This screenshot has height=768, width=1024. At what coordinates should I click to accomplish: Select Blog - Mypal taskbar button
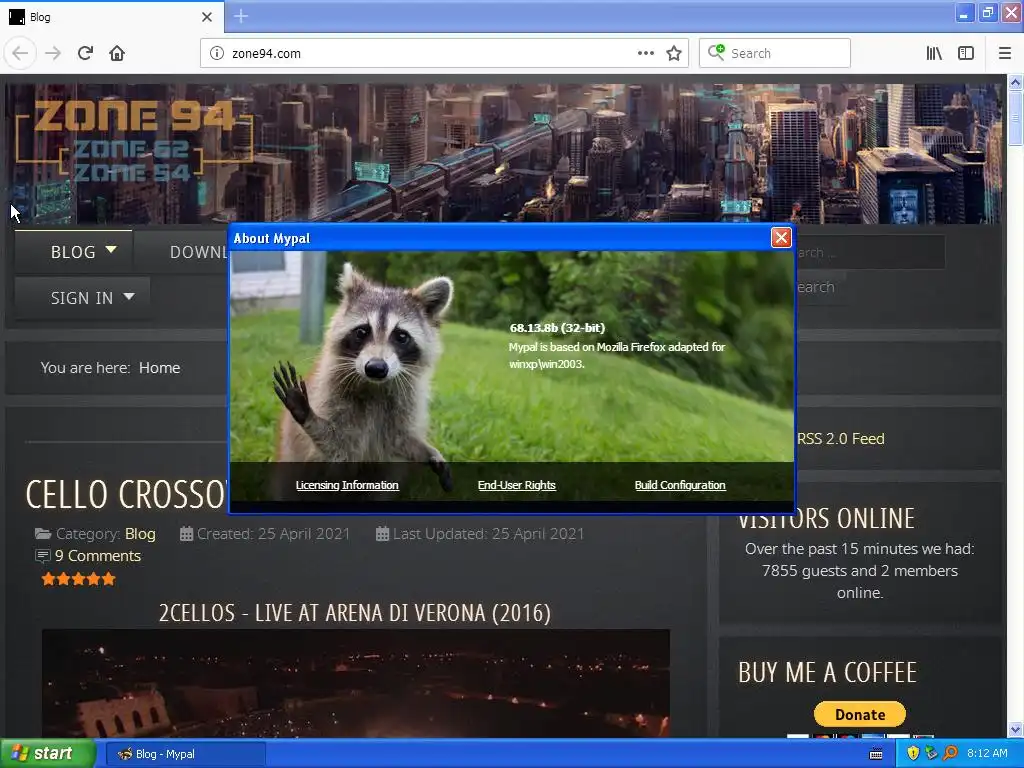[x=185, y=754]
